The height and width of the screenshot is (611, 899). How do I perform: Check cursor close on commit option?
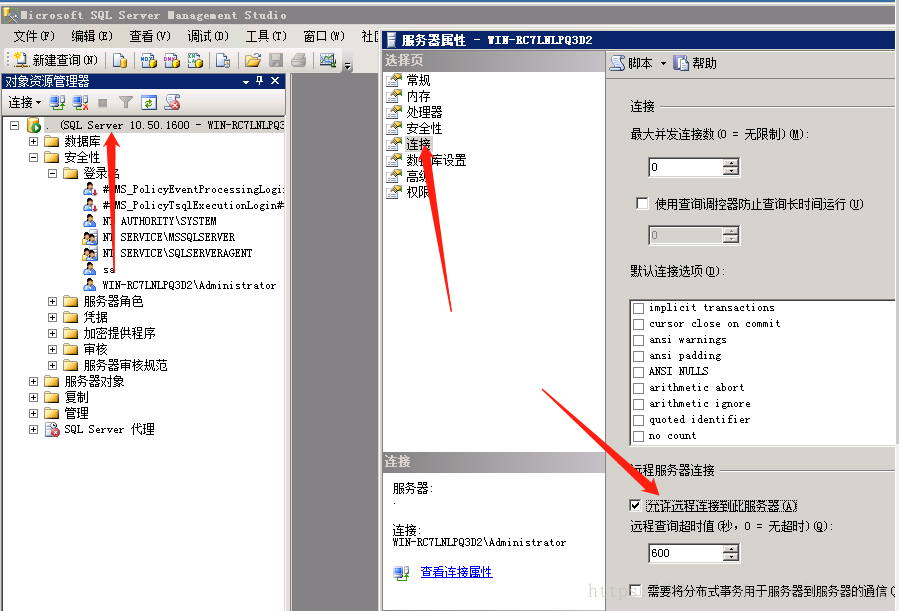639,324
